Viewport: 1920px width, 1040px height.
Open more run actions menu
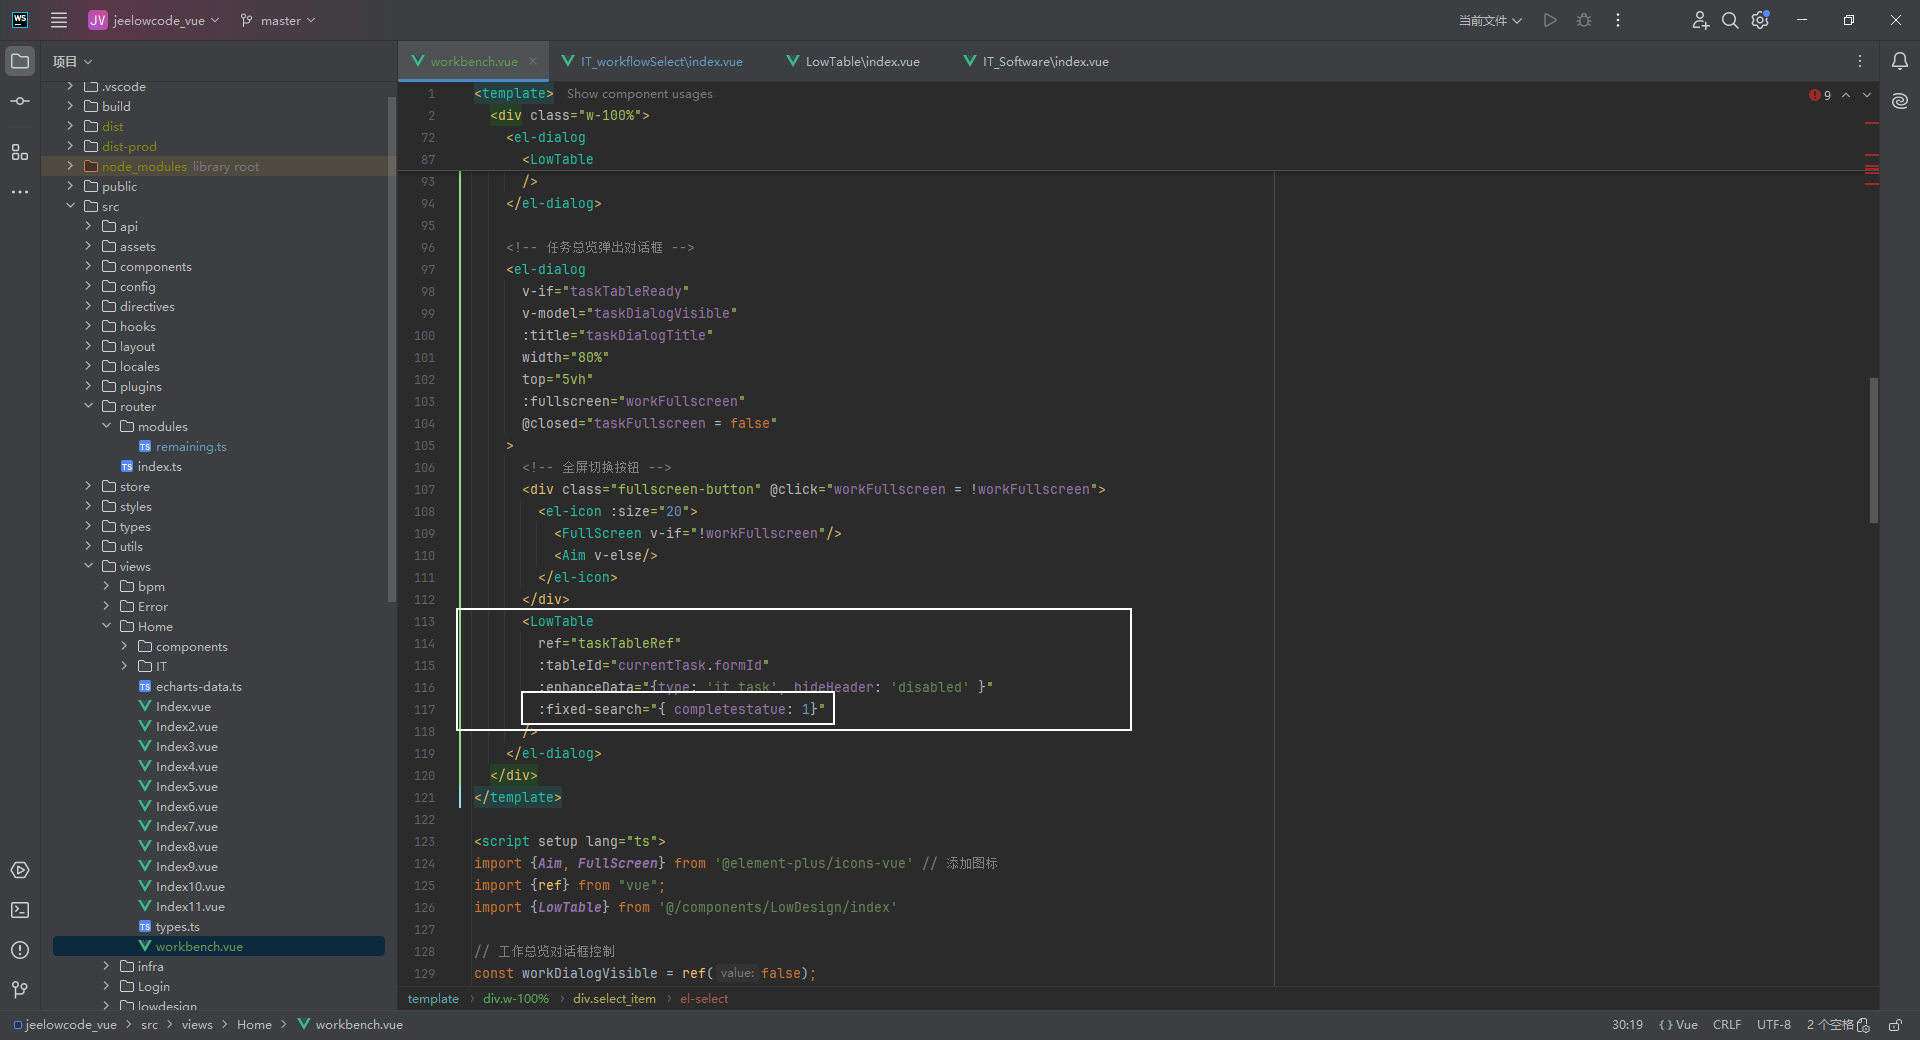pyautogui.click(x=1618, y=20)
